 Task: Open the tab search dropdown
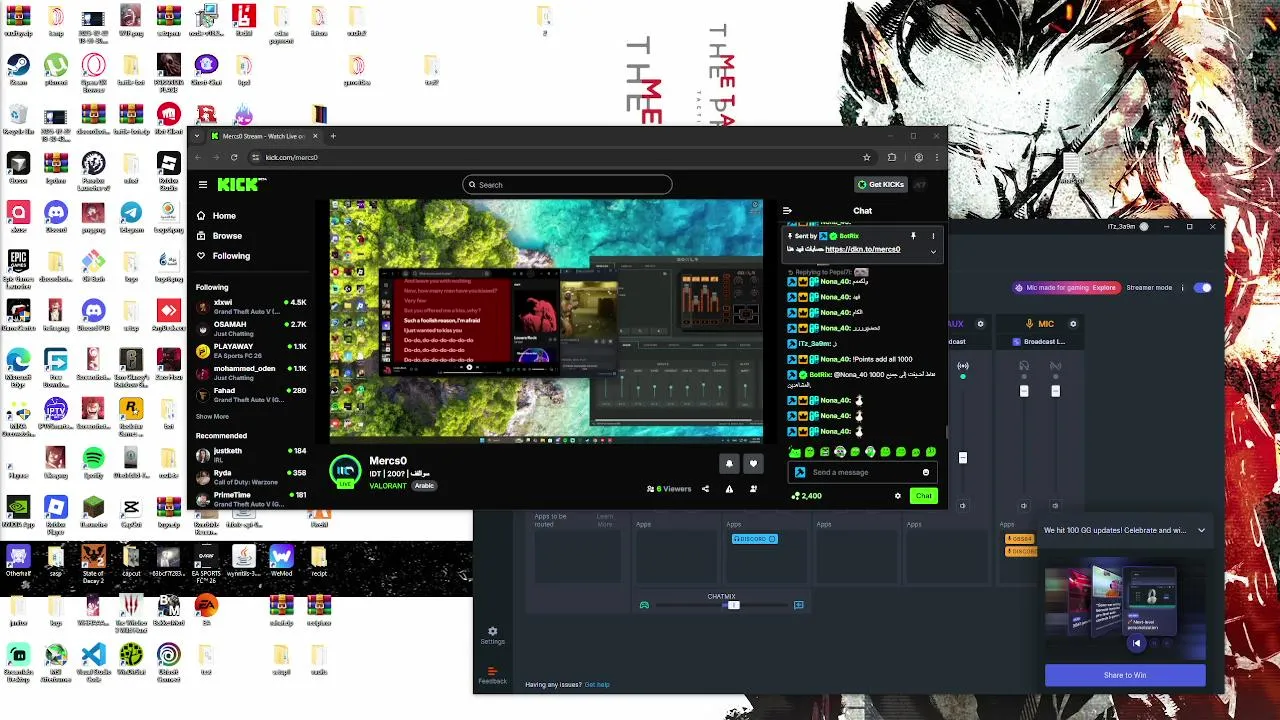pyautogui.click(x=197, y=136)
